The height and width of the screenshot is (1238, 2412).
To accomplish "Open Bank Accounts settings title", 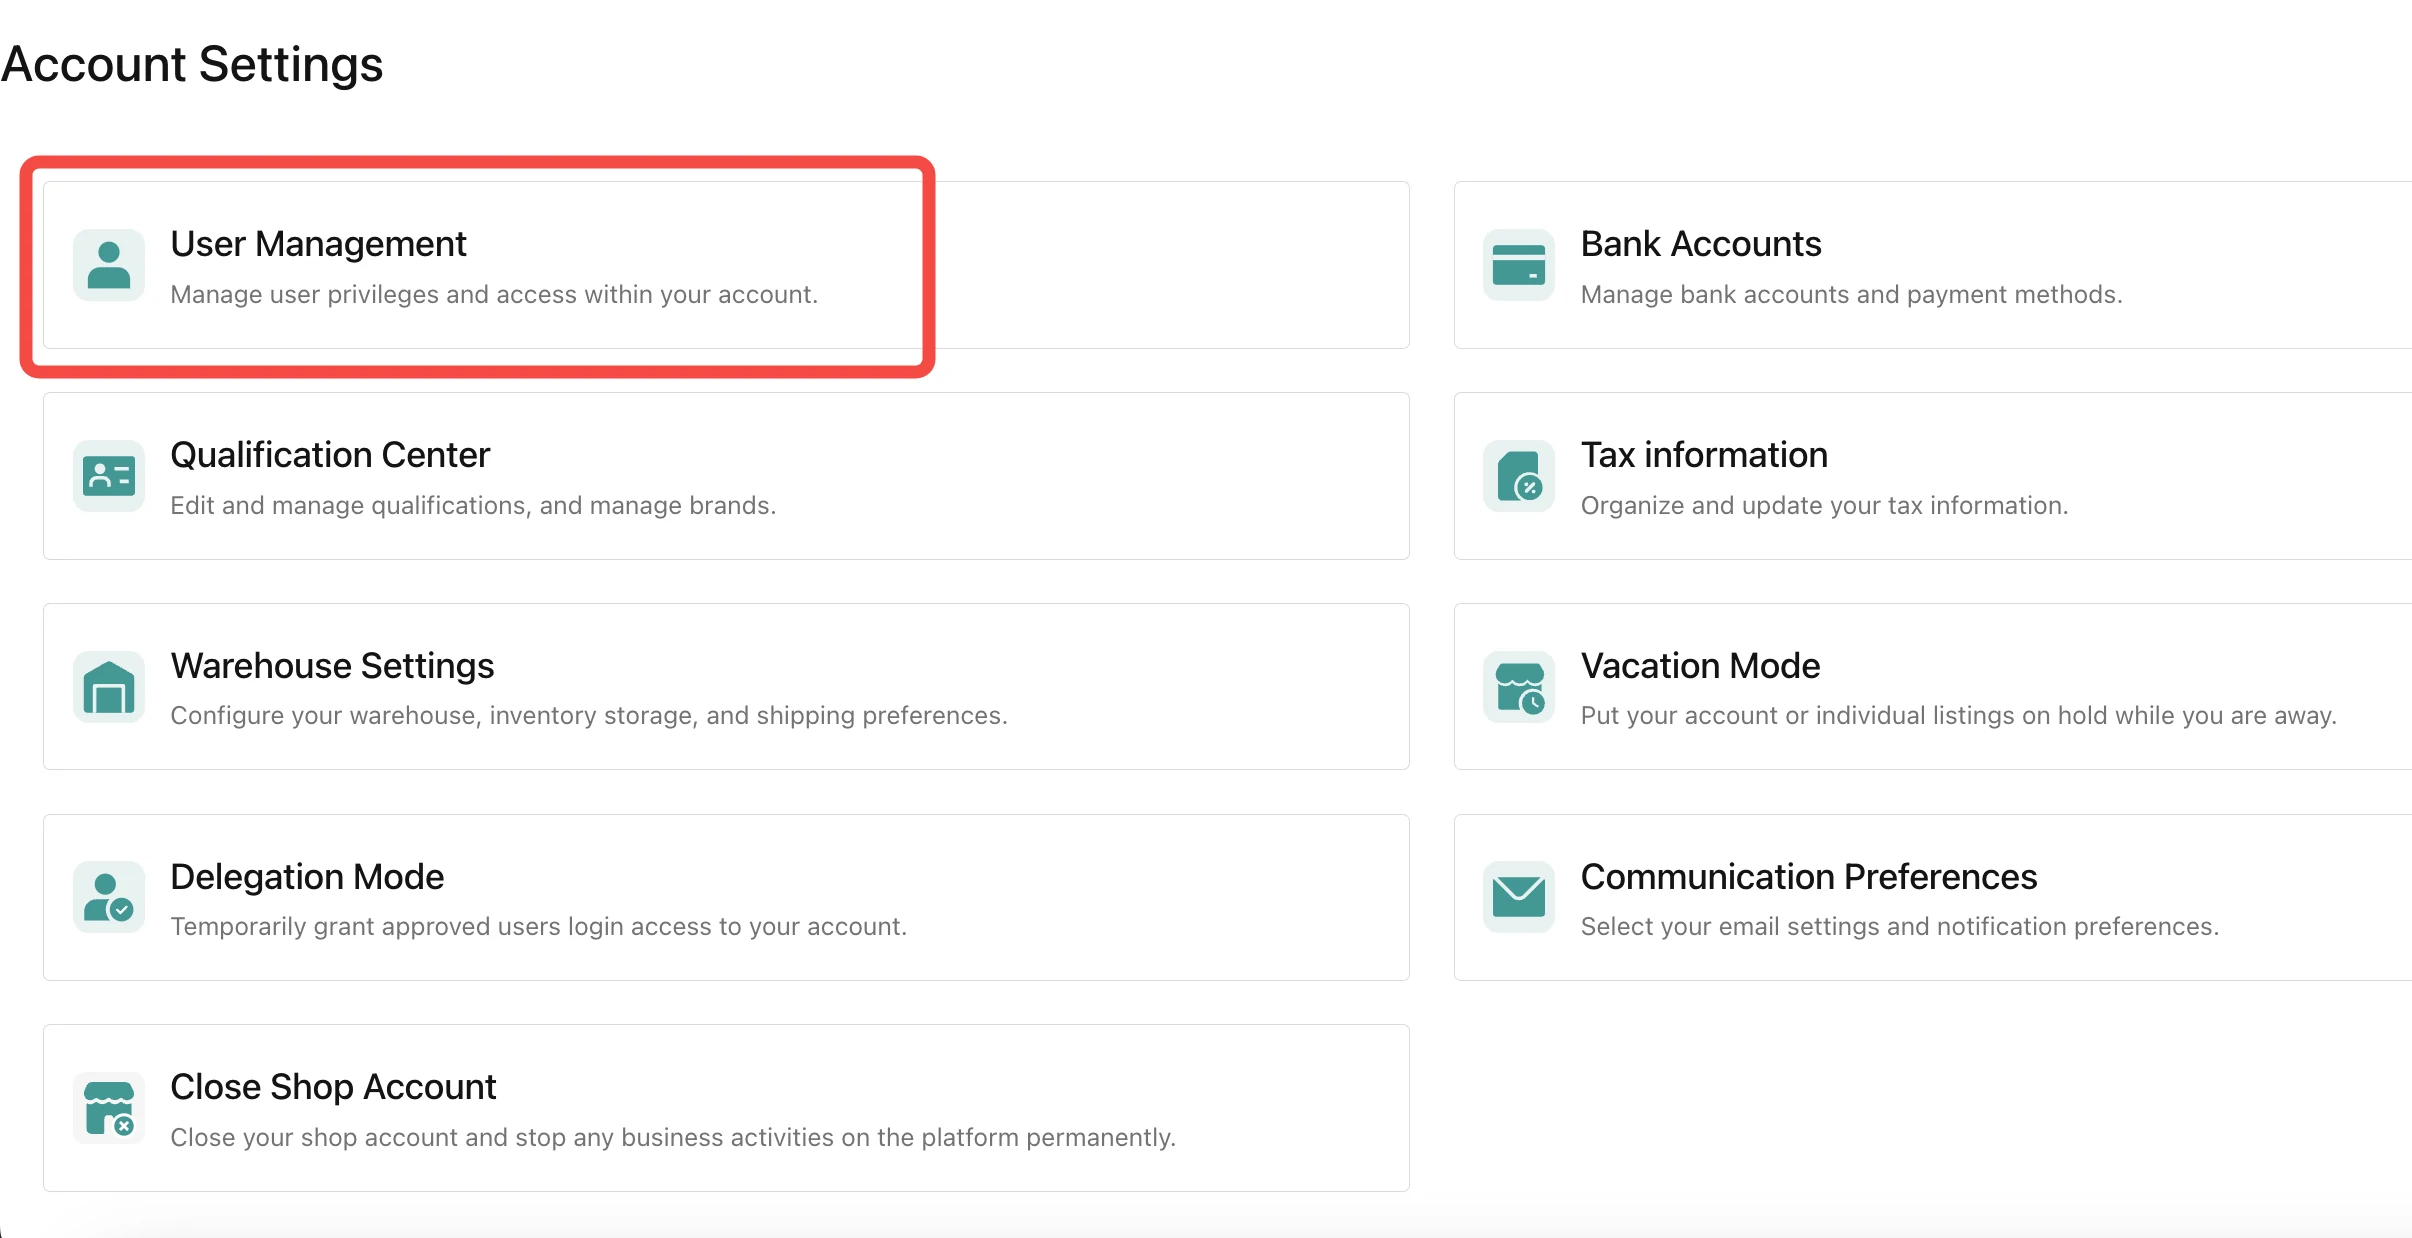I will pyautogui.click(x=1700, y=244).
